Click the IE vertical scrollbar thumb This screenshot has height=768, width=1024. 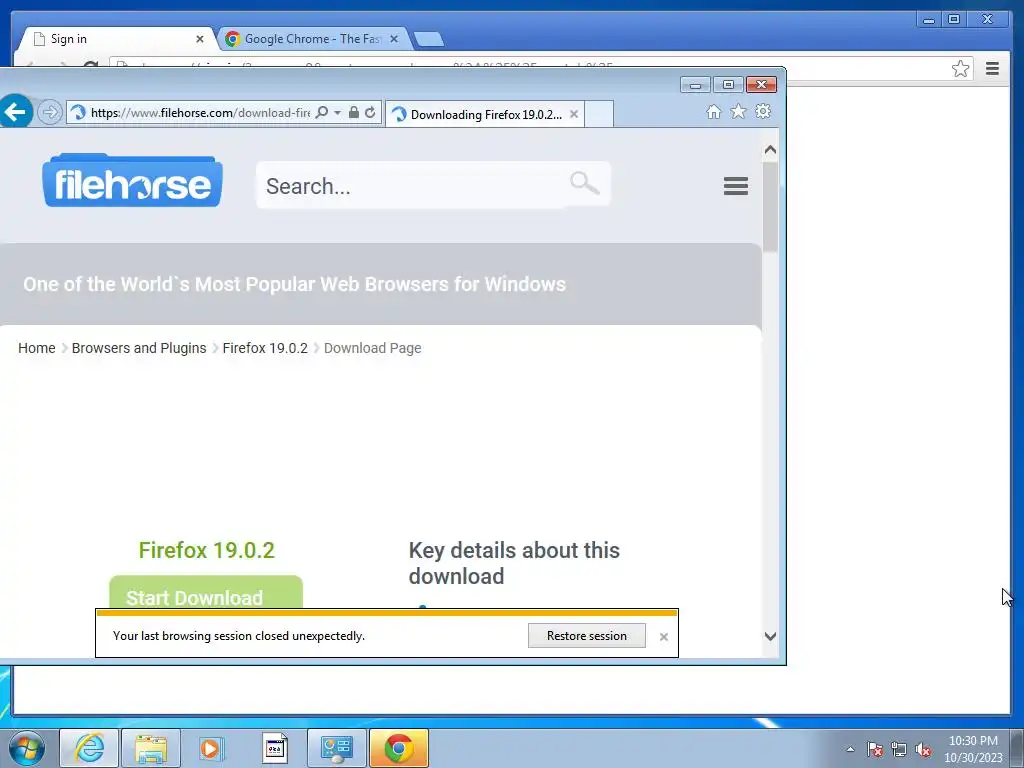[771, 206]
